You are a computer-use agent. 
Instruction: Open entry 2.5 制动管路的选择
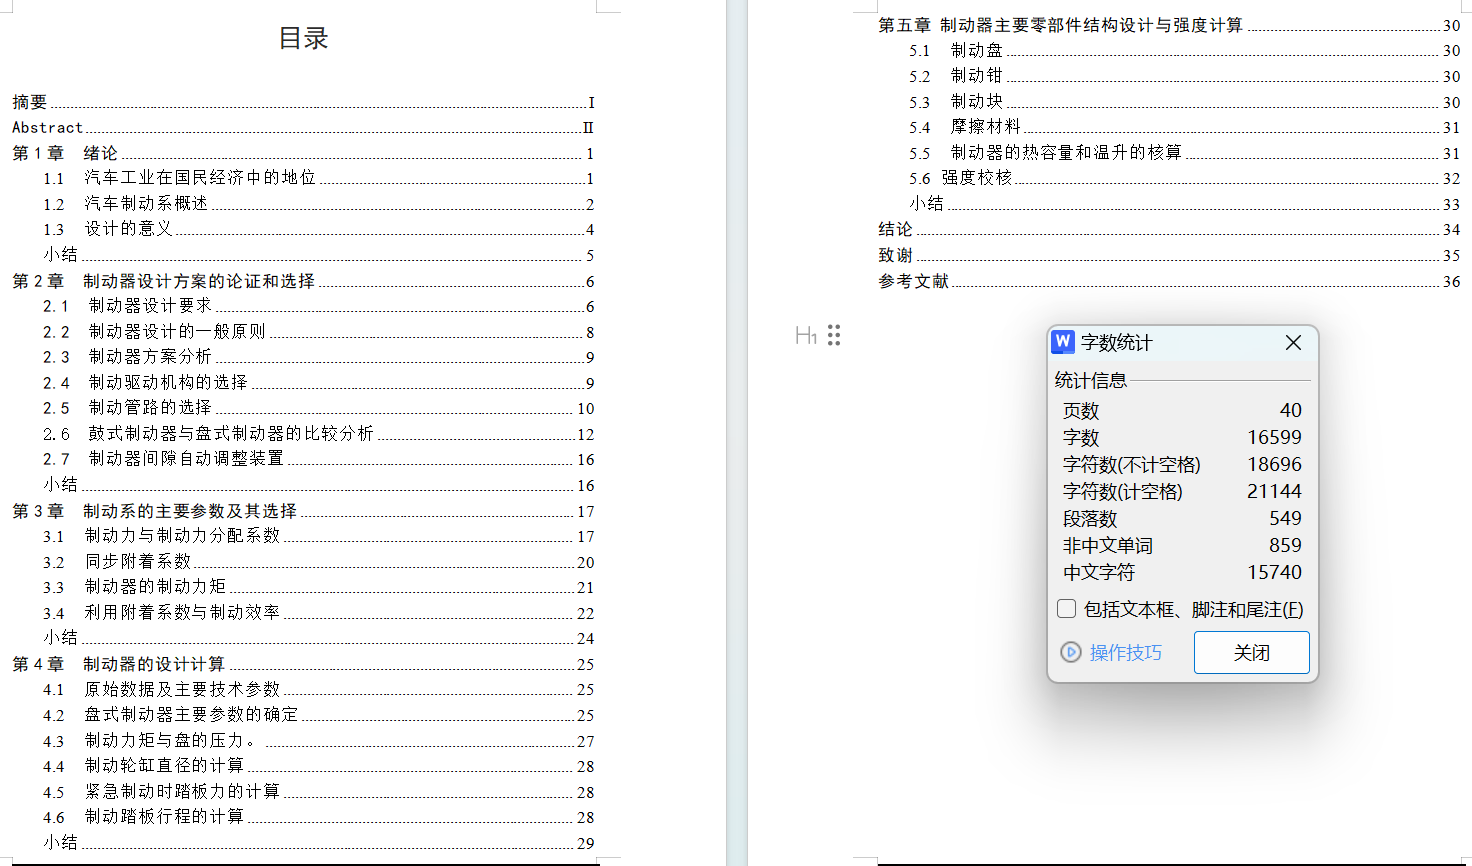pyautogui.click(x=319, y=408)
